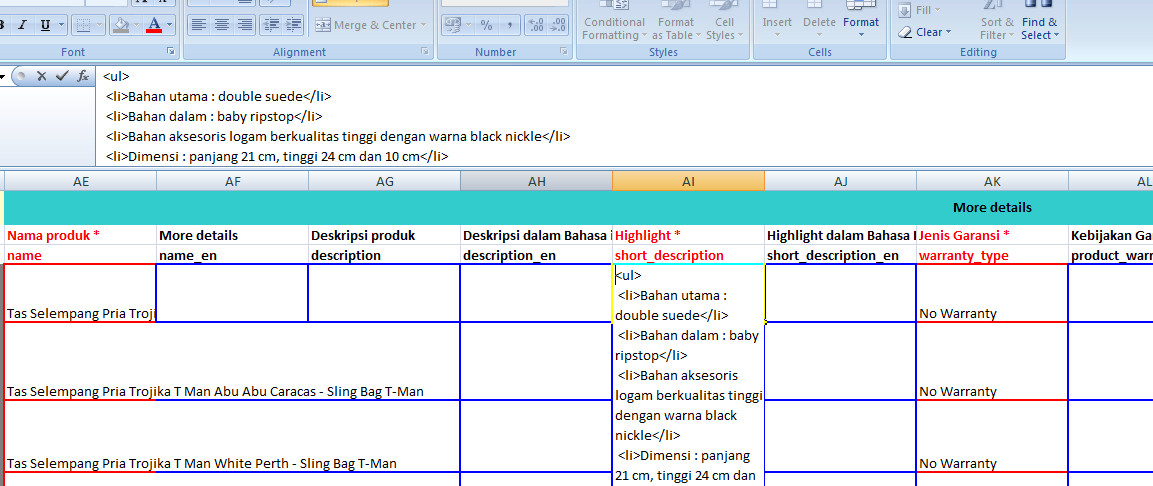Apply percent style
The width and height of the screenshot is (1153, 486).
coord(486,26)
